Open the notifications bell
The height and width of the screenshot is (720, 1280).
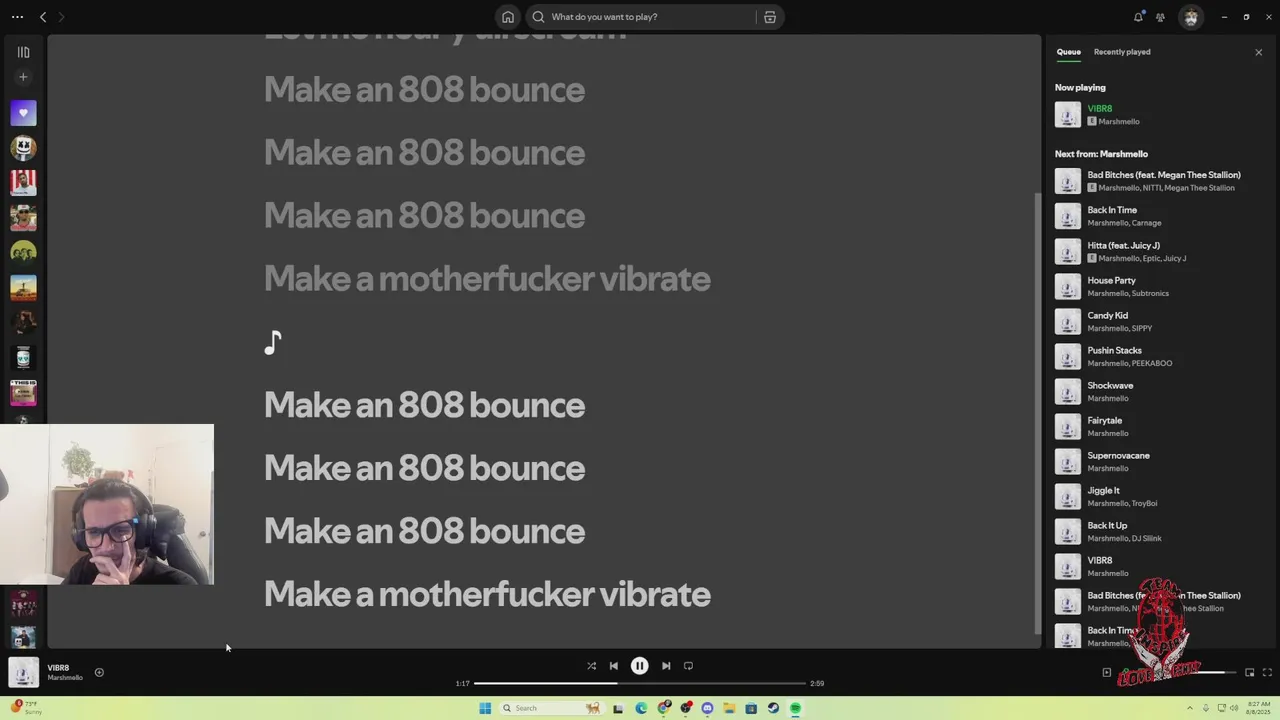[1138, 17]
